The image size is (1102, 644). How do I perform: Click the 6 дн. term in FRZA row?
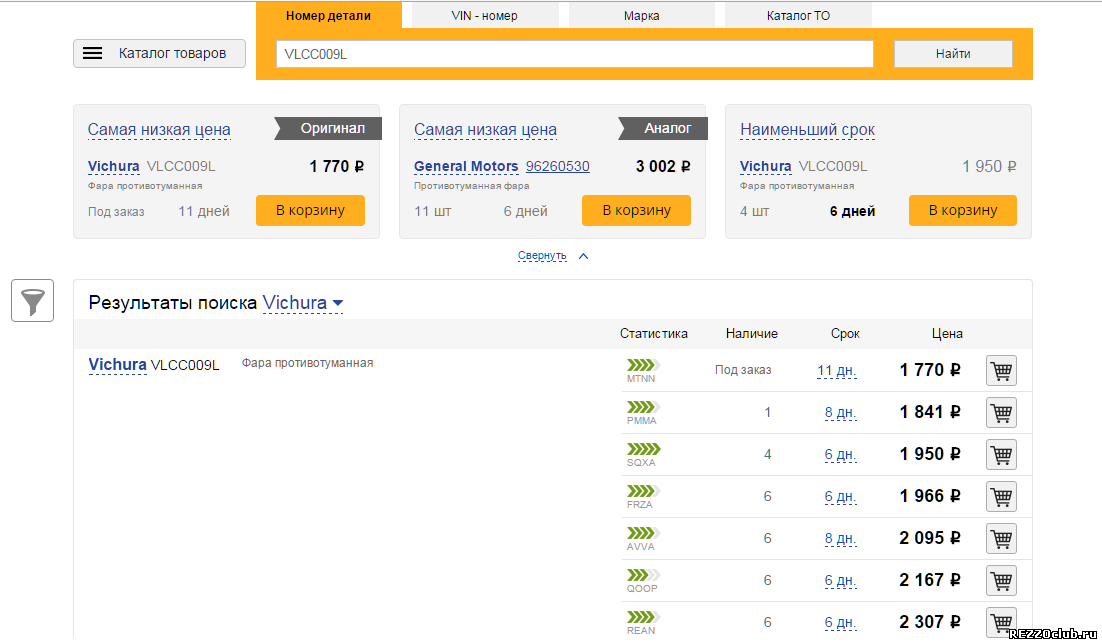point(841,497)
